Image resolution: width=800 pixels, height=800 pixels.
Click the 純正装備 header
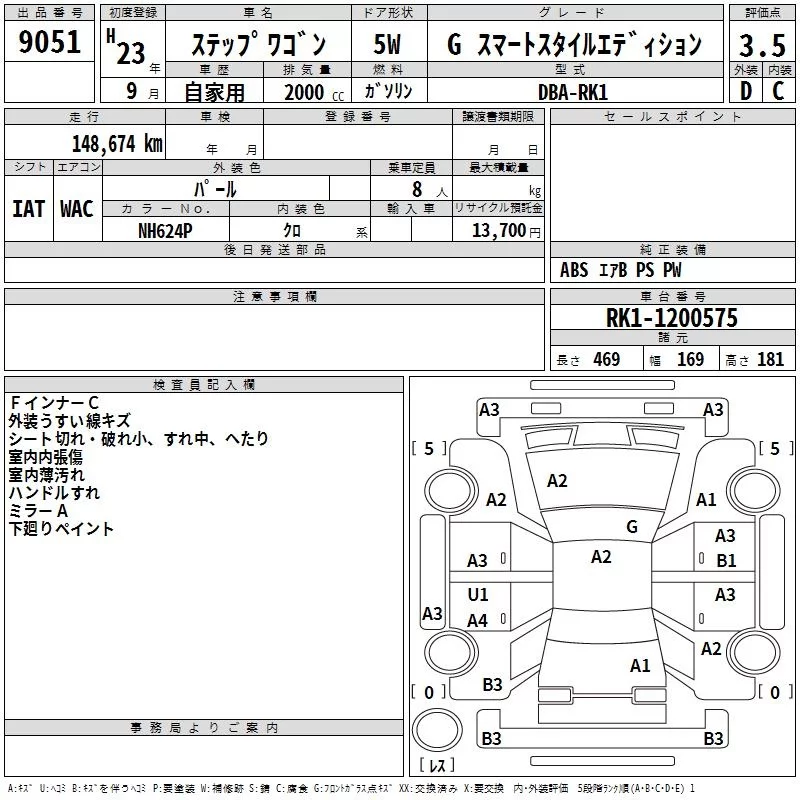[672, 249]
